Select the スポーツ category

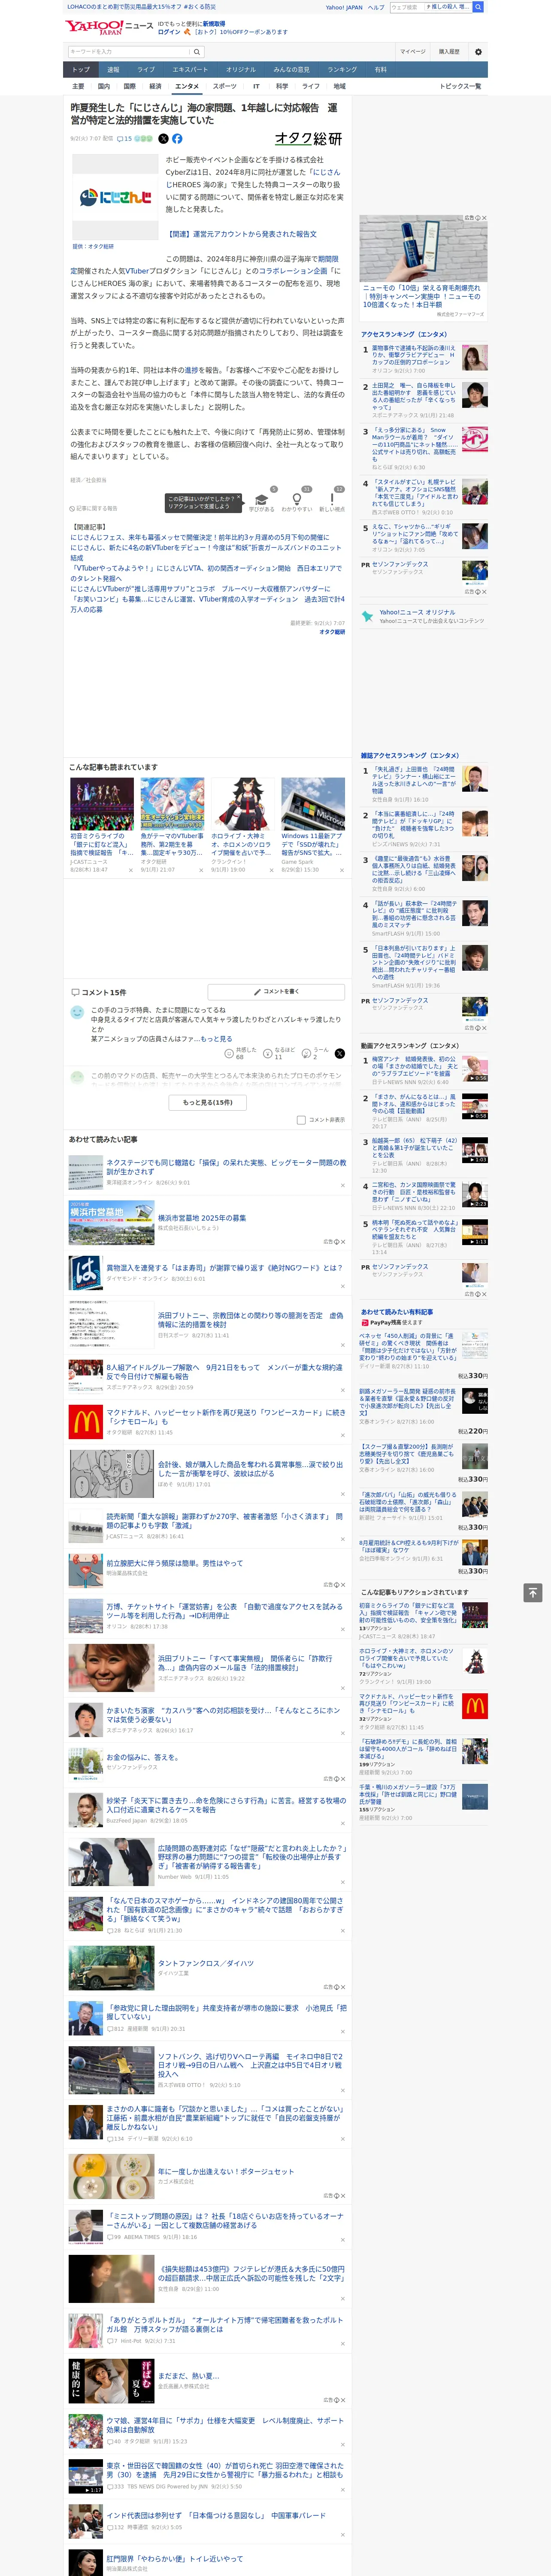[x=224, y=86]
